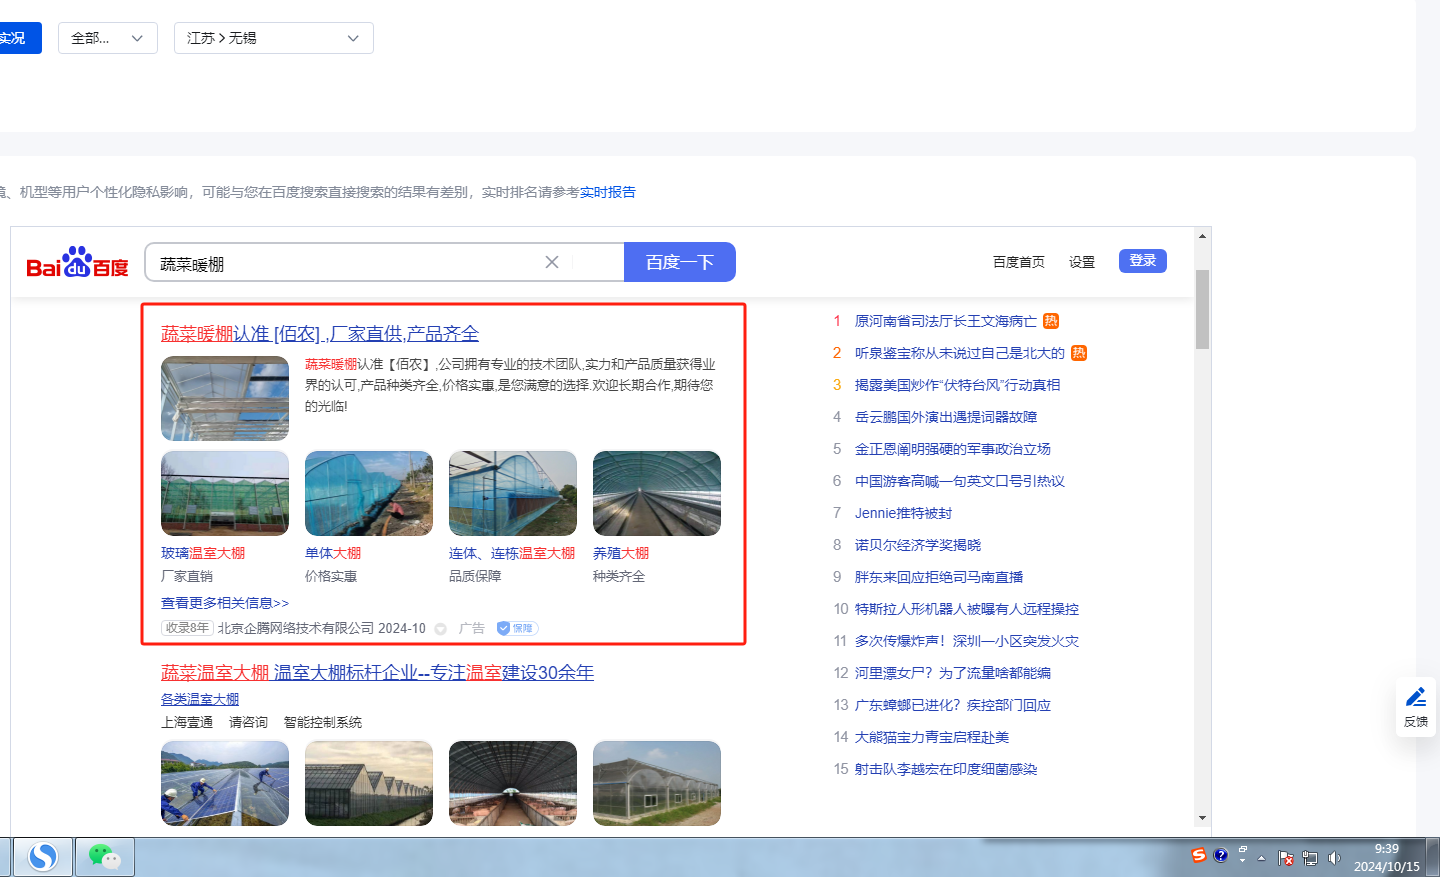Open the Sogou browser taskbar icon
Image resolution: width=1440 pixels, height=877 pixels.
(x=43, y=857)
